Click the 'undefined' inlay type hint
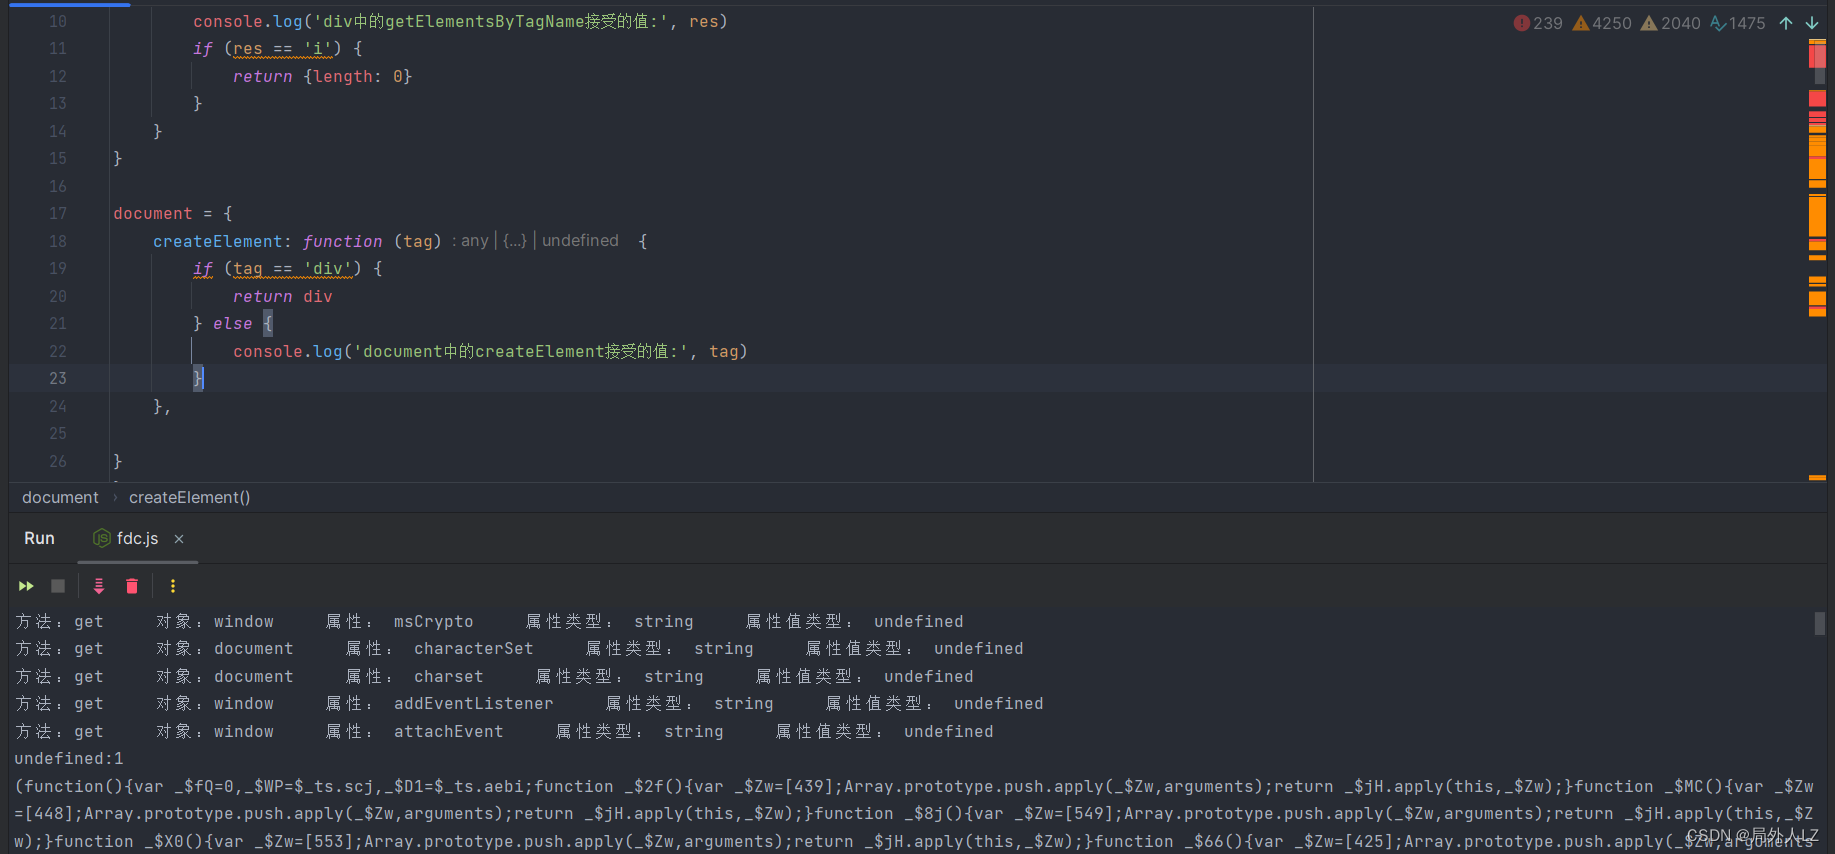 [580, 241]
